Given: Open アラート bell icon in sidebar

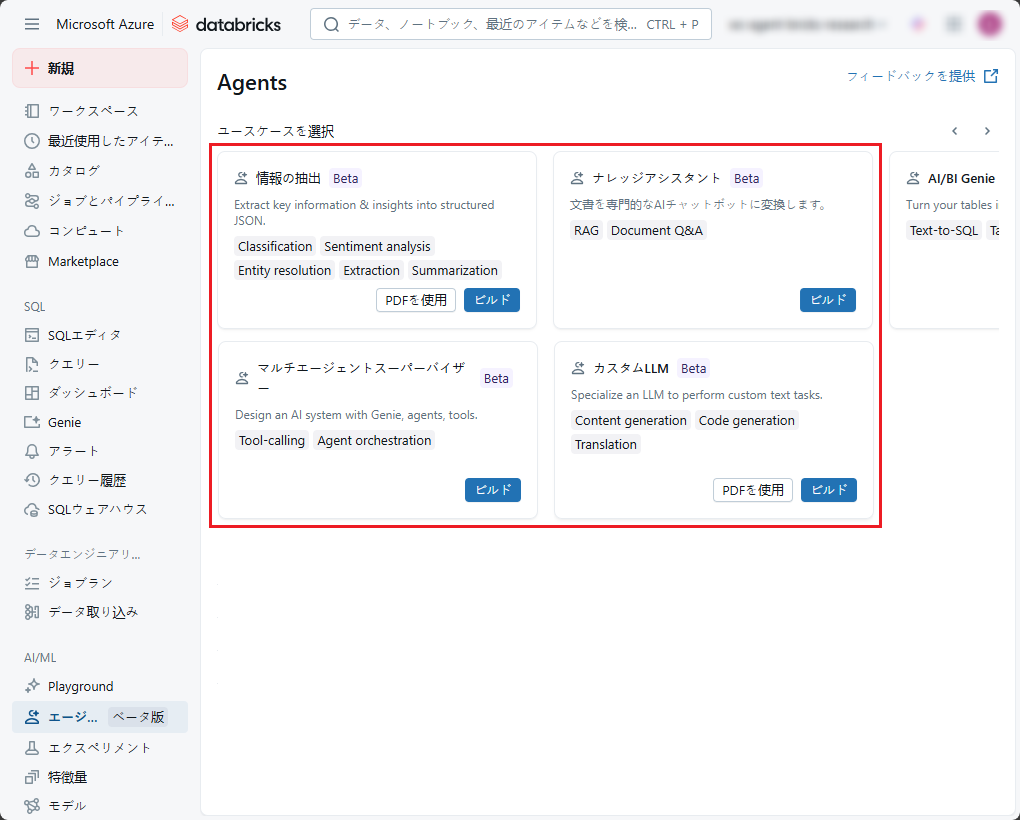Looking at the screenshot, I should (32, 451).
